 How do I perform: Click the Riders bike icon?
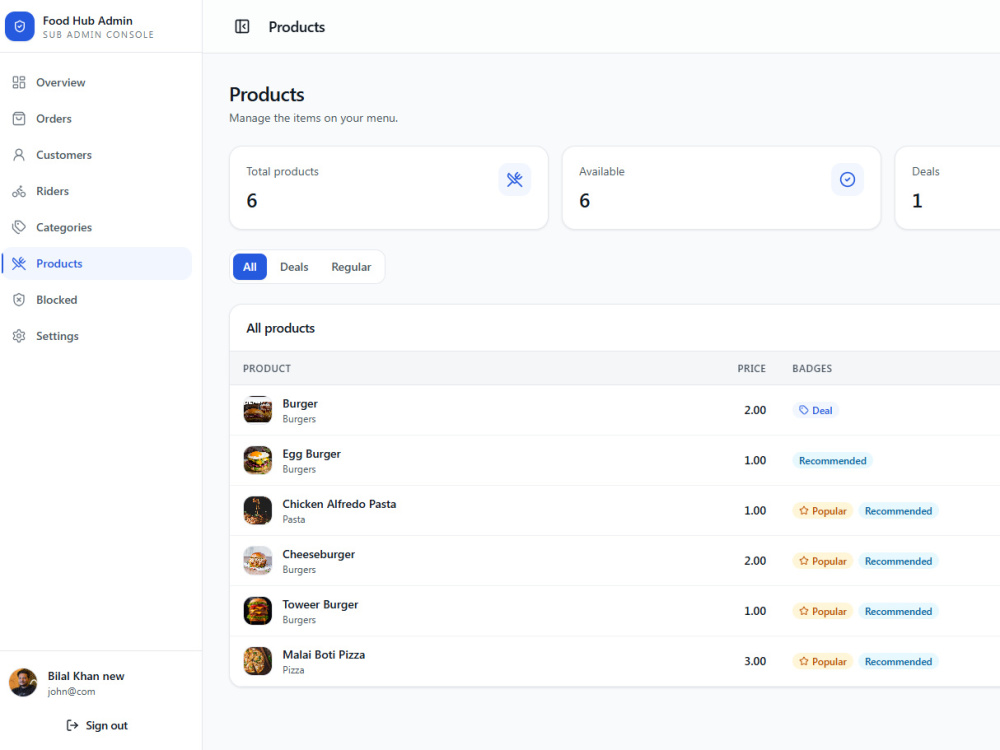19,191
